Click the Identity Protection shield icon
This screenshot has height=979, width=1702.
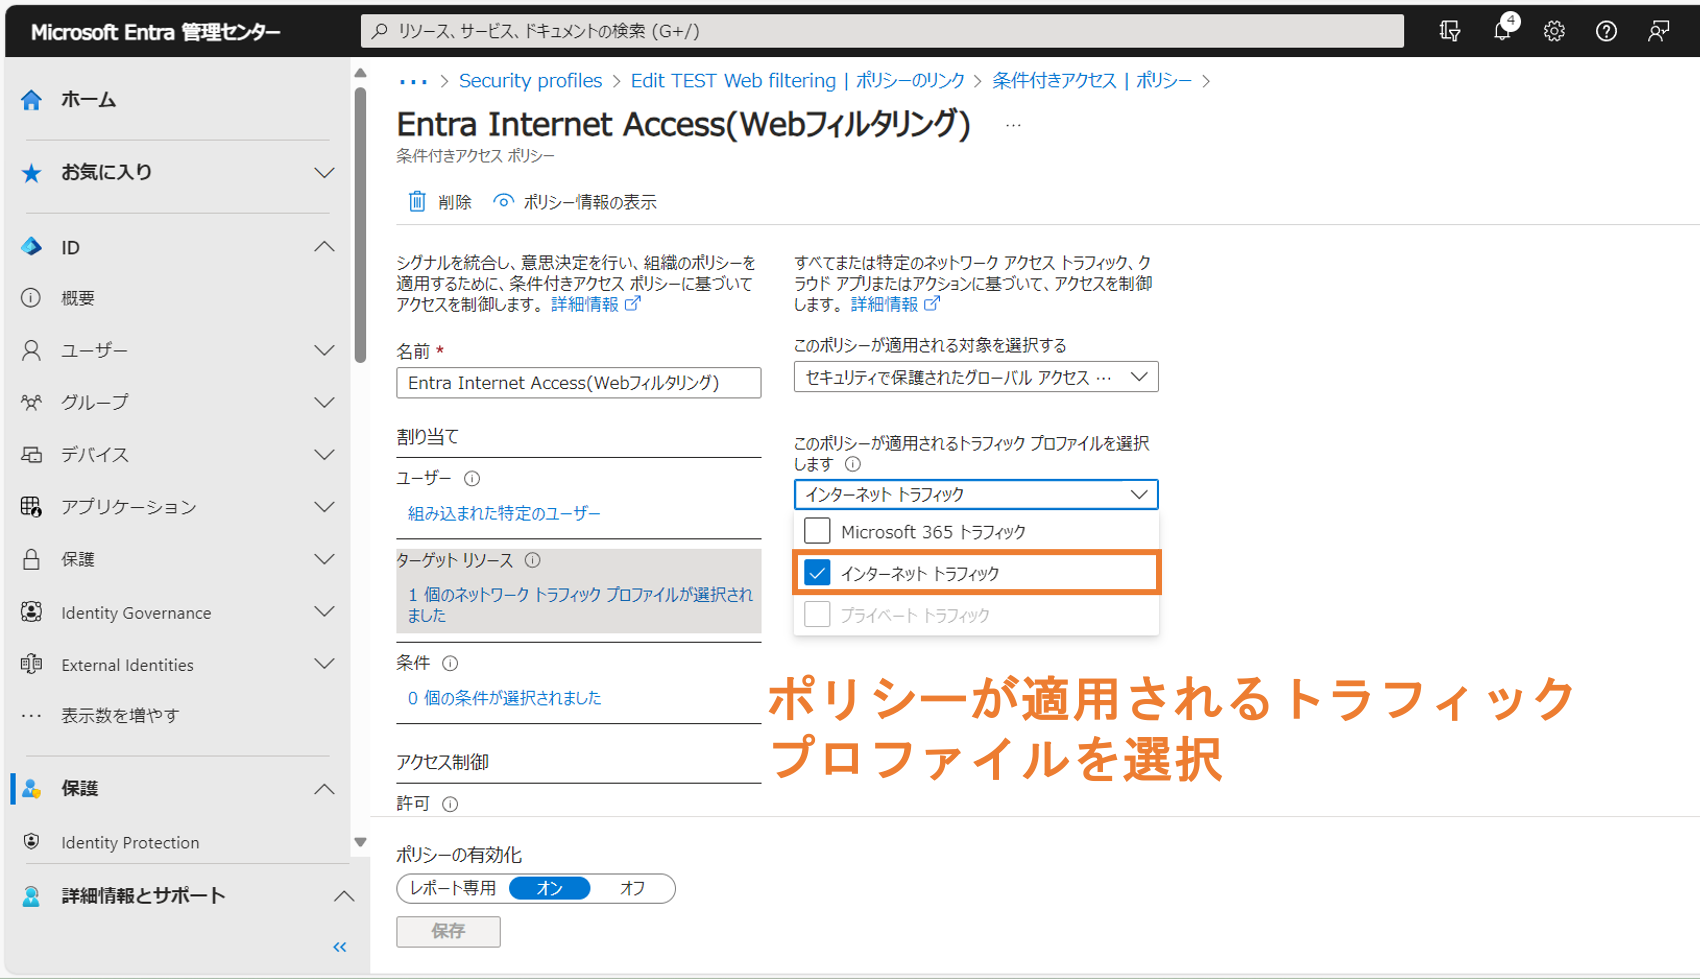[32, 842]
